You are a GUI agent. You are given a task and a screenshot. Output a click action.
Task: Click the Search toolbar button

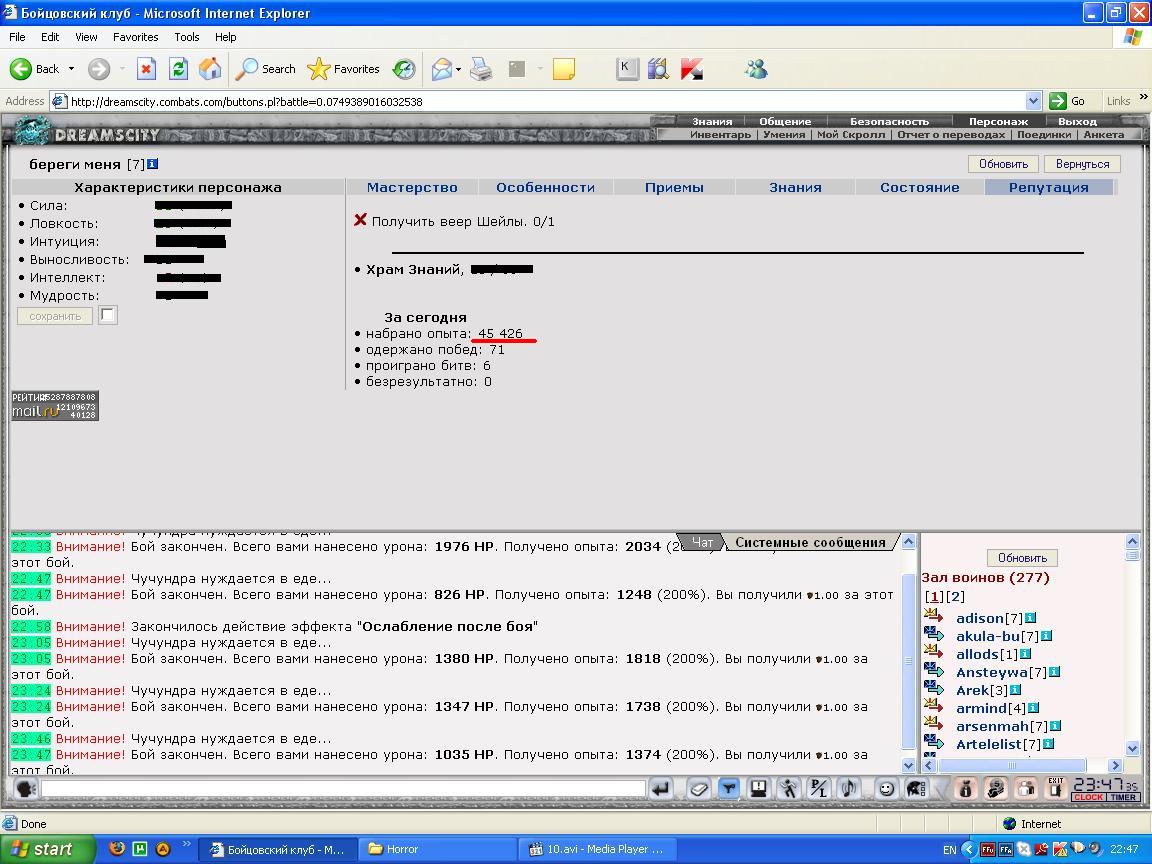[x=265, y=69]
